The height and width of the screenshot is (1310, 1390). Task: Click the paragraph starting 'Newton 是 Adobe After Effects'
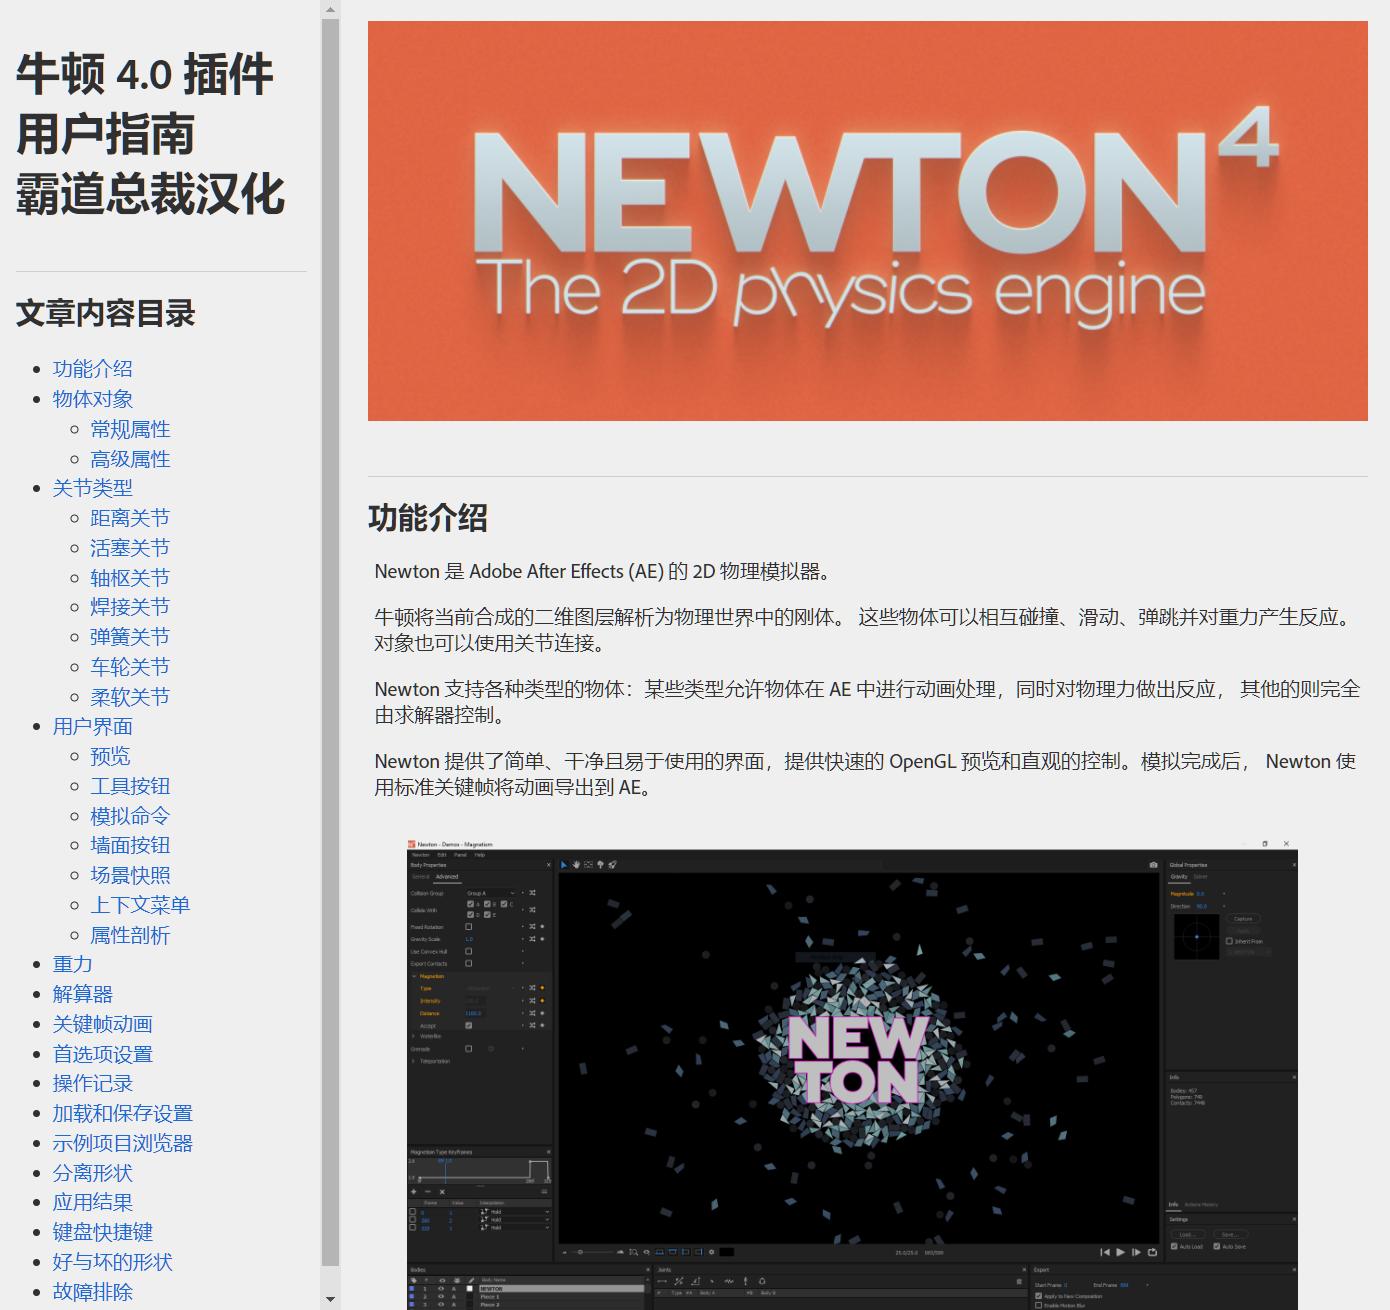click(x=603, y=571)
